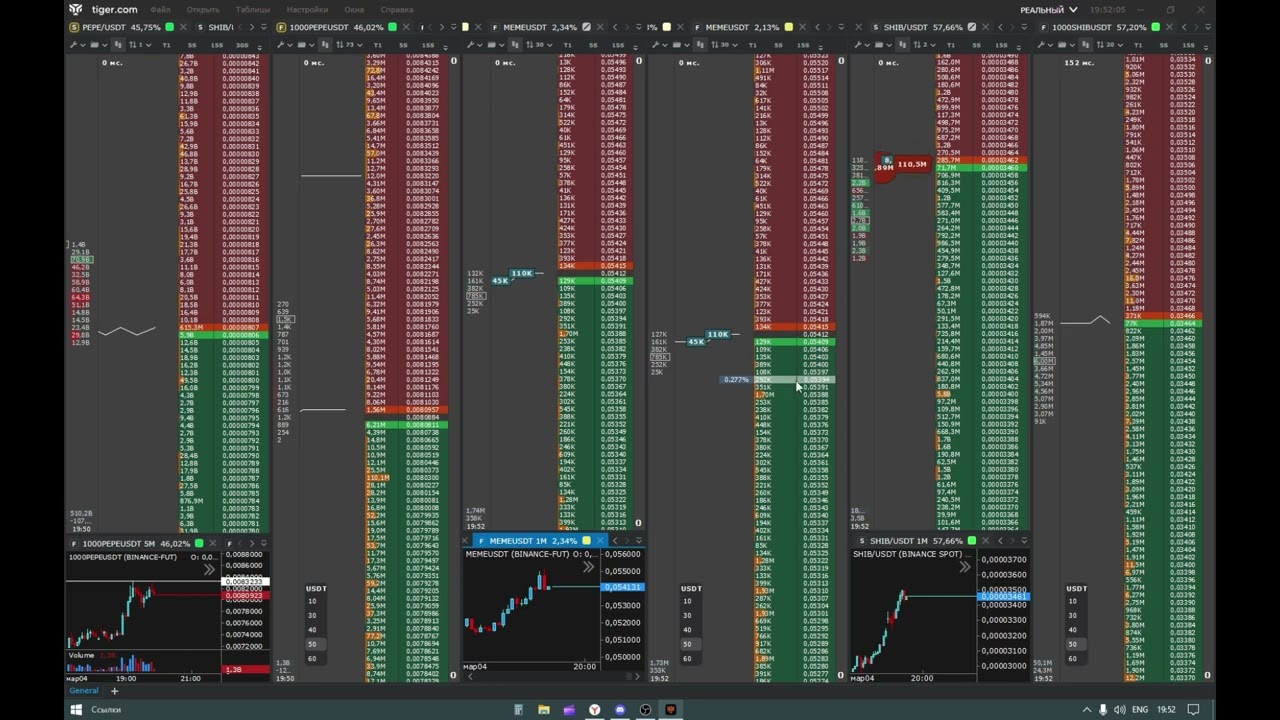Click the green link color on 1000PEPEUSDT 46,02% tab
The height and width of the screenshot is (720, 1280).
pos(392,27)
